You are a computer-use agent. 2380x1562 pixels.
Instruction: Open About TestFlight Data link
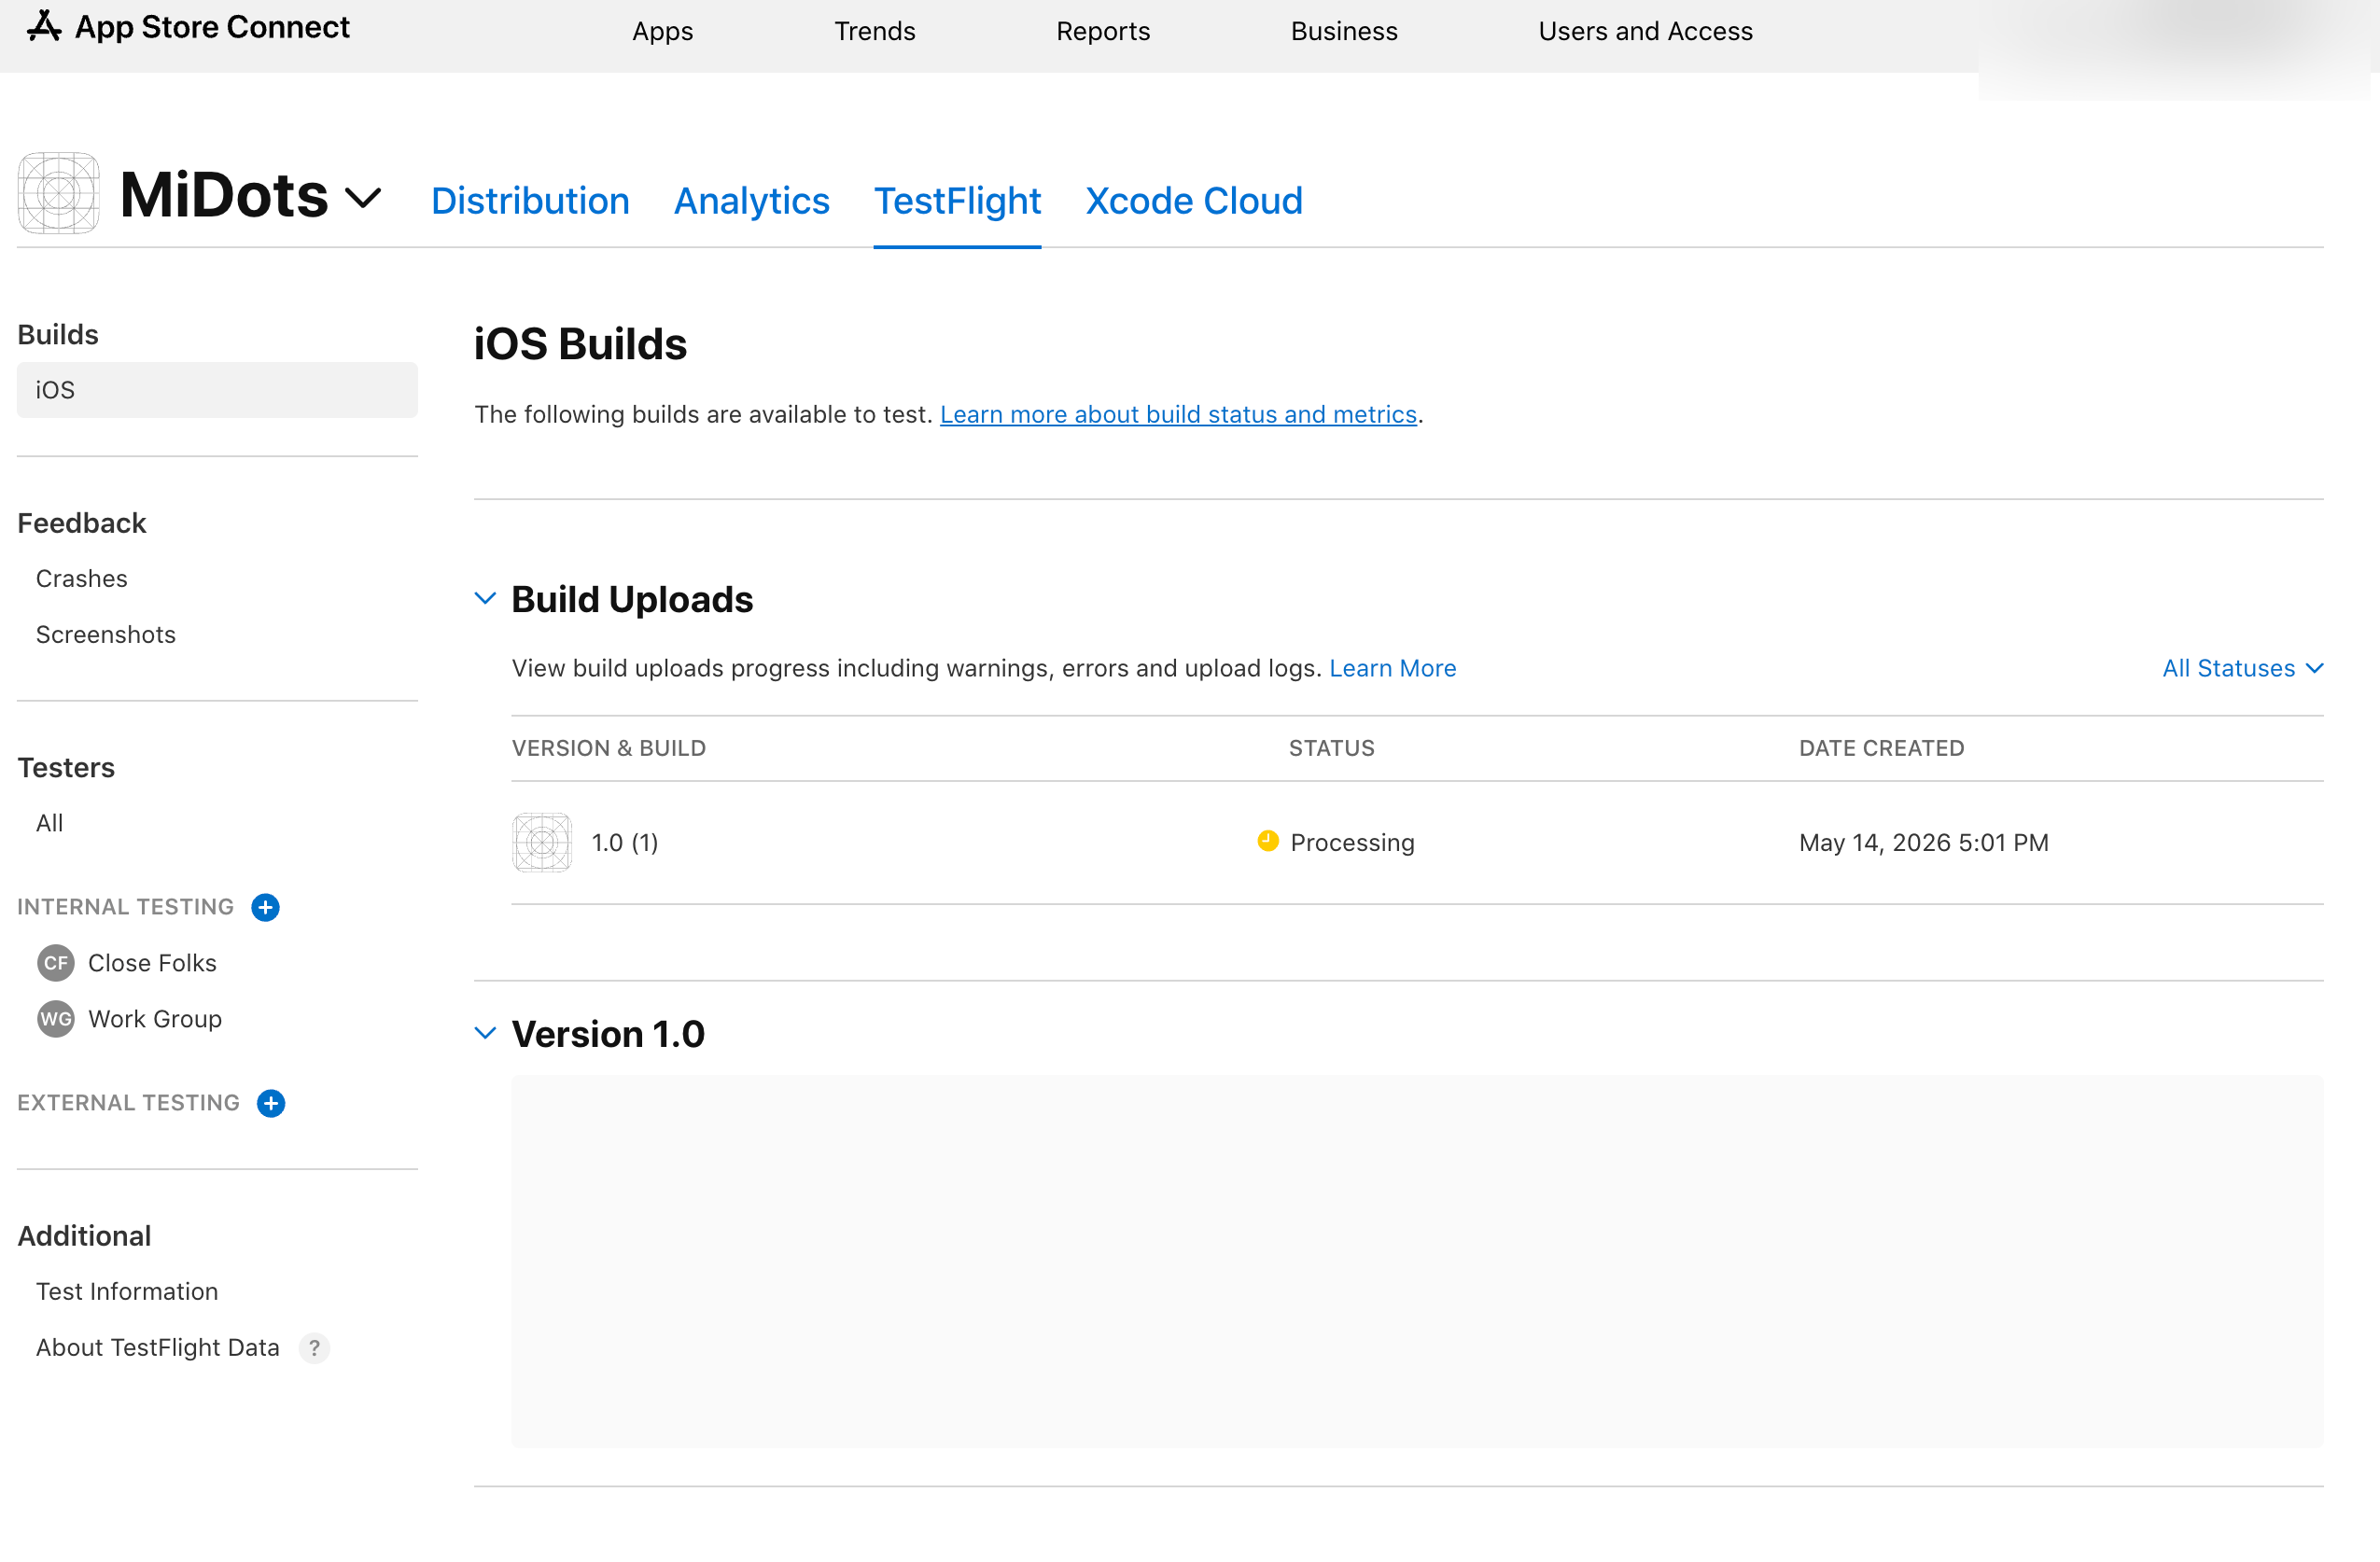(x=158, y=1348)
